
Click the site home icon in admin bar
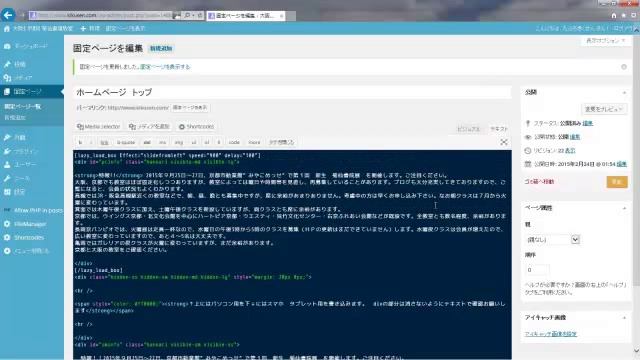coord(7,29)
